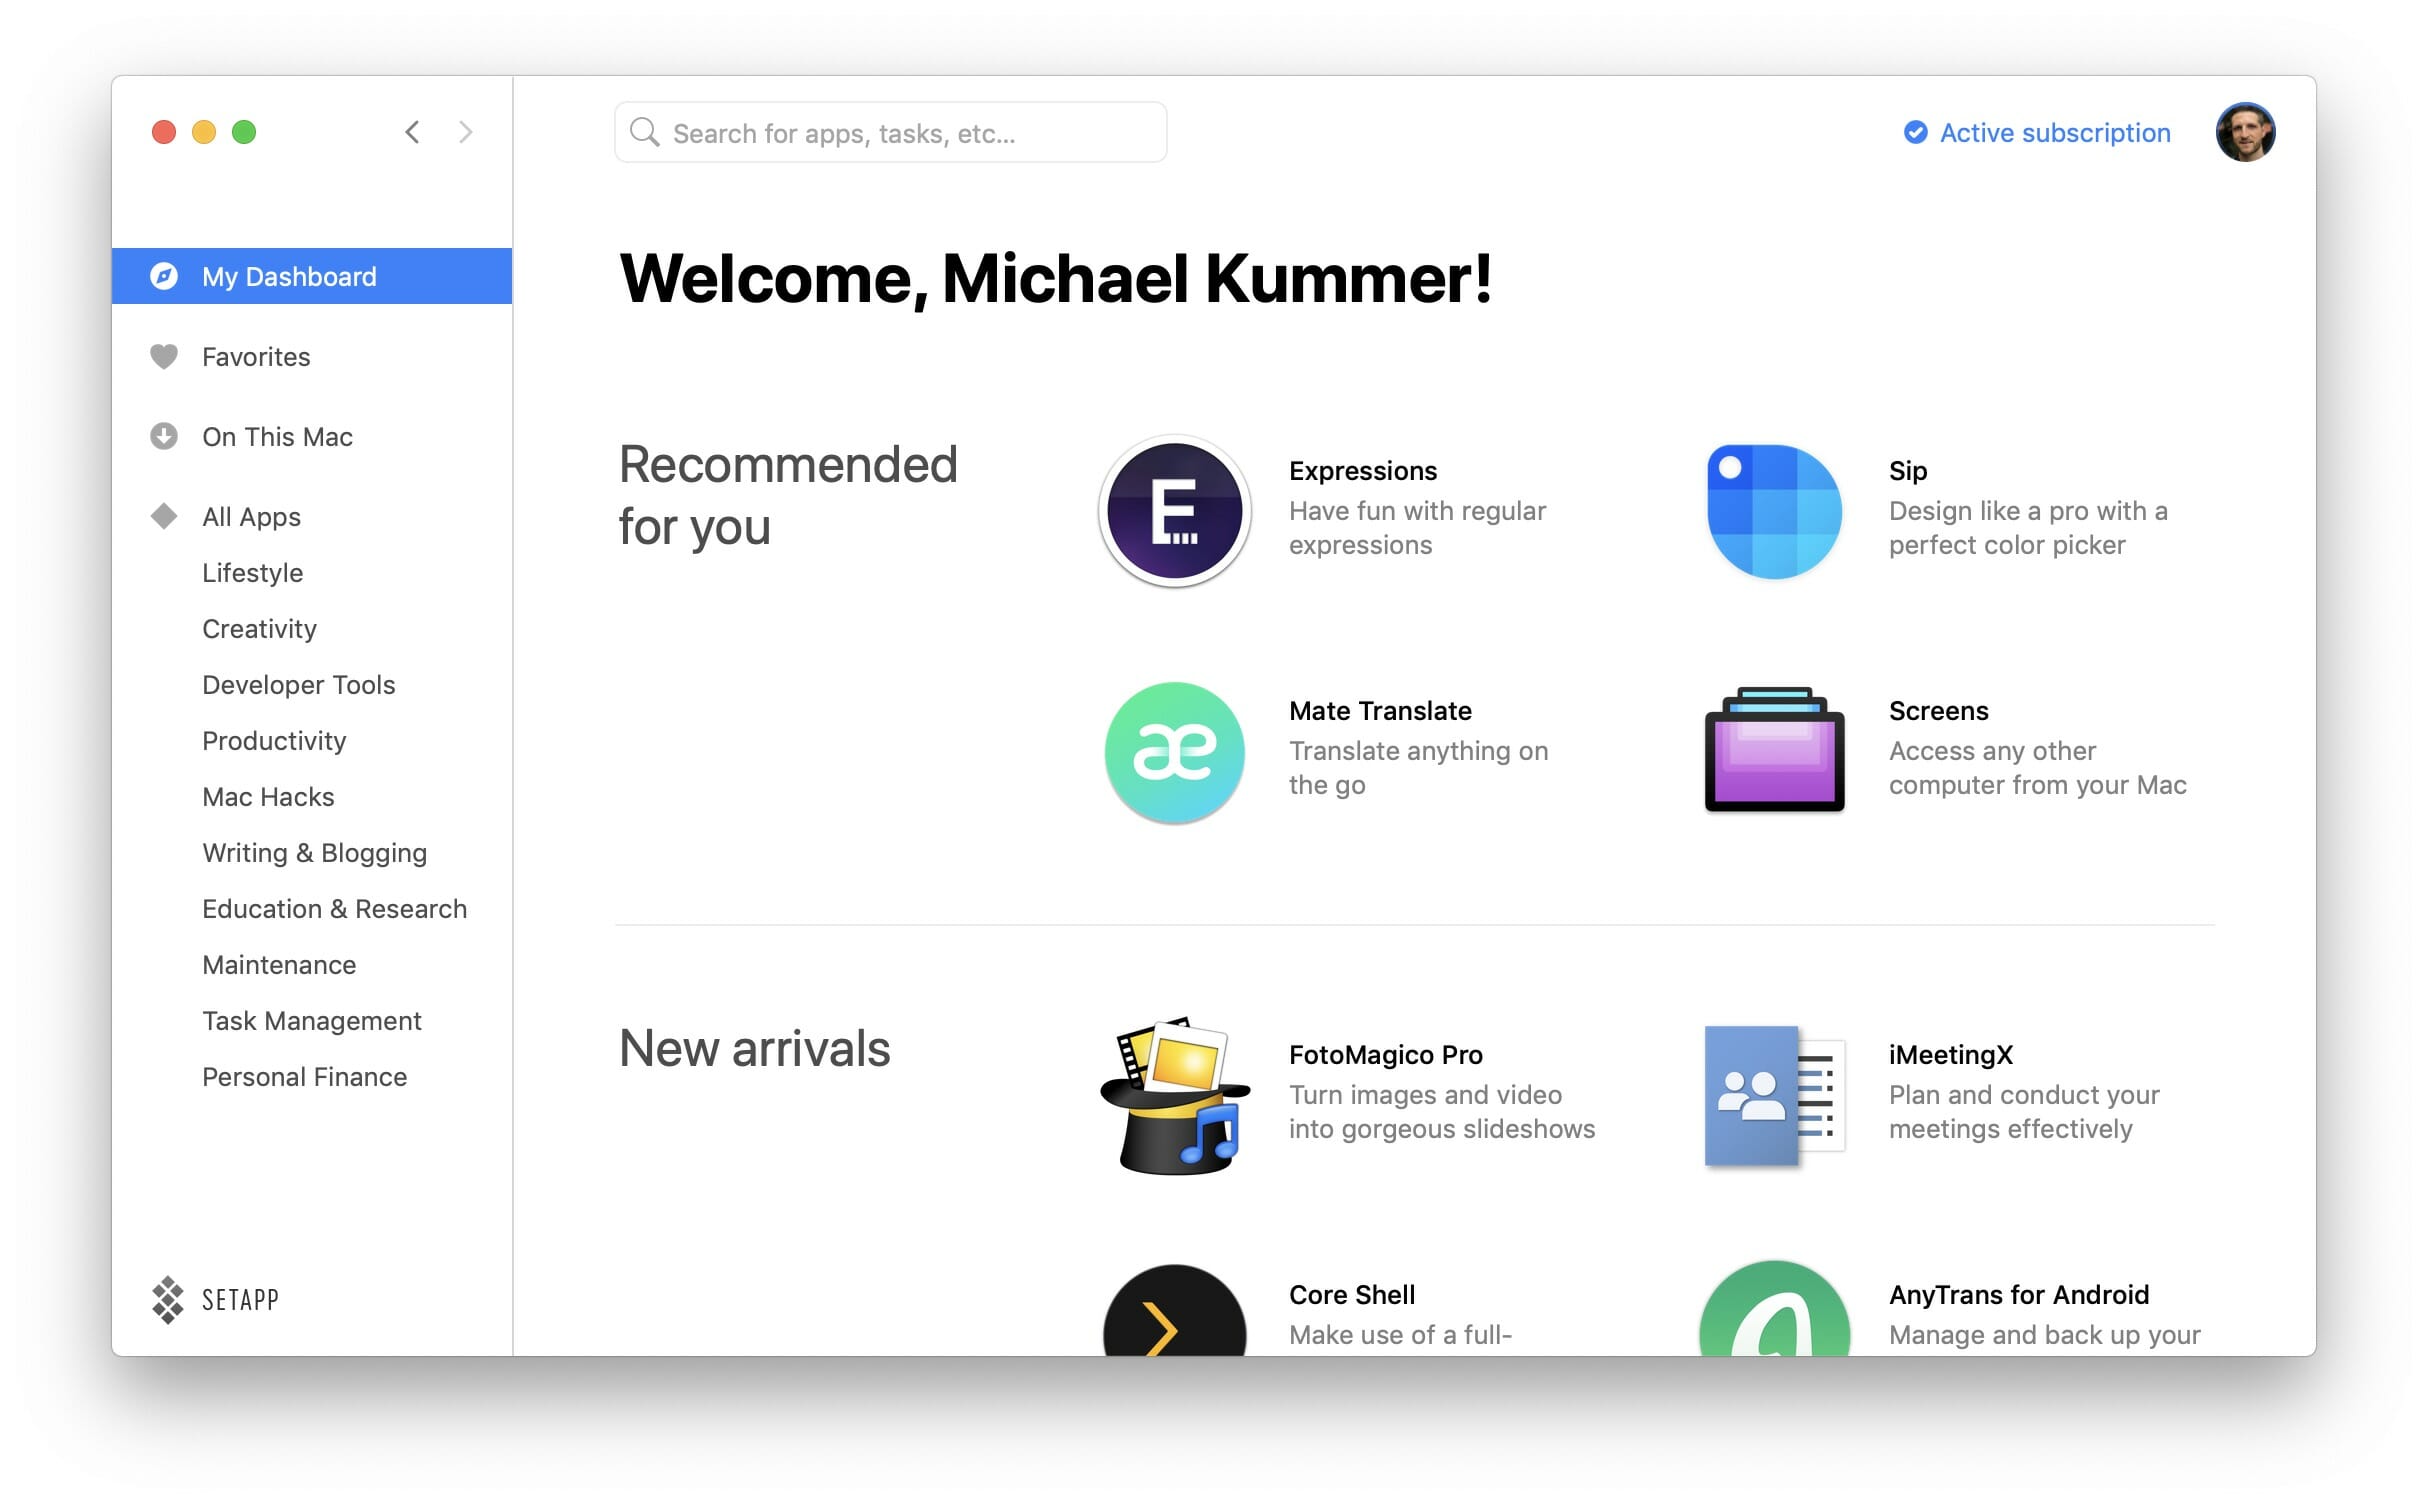Select the My Dashboard section
This screenshot has height=1504, width=2428.
click(312, 274)
